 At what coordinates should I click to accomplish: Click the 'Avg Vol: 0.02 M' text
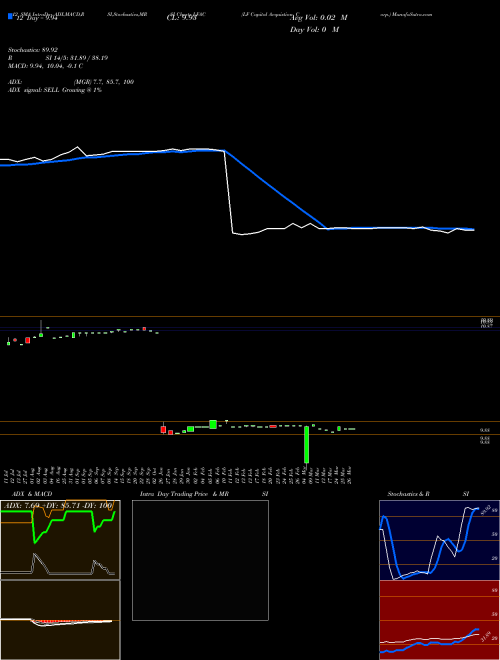pyautogui.click(x=319, y=18)
